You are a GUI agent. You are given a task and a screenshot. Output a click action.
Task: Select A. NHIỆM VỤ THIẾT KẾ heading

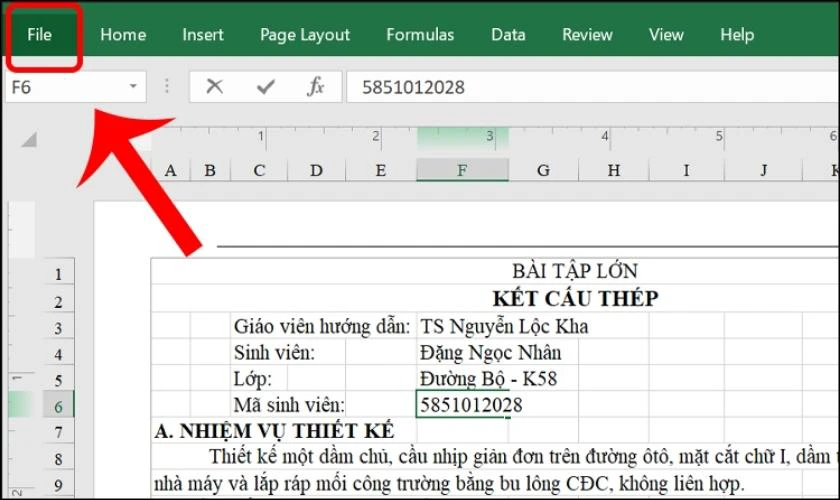point(274,431)
